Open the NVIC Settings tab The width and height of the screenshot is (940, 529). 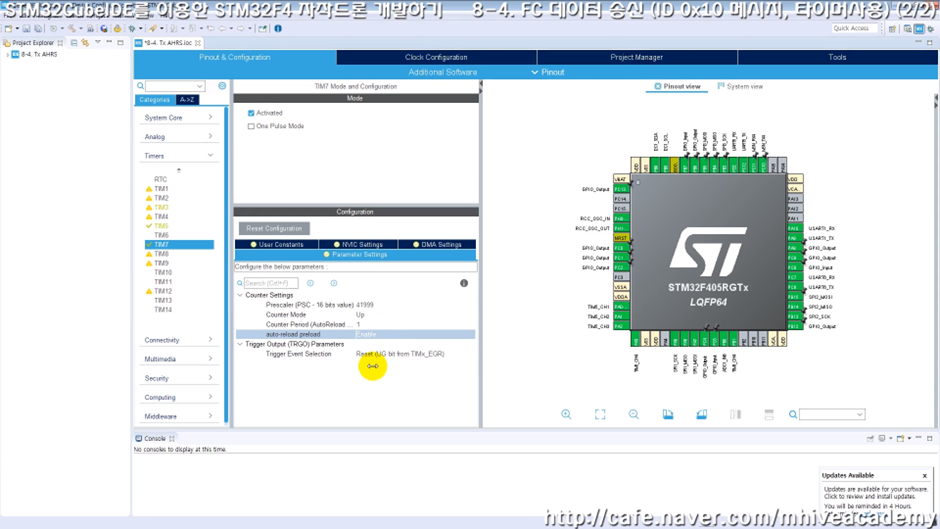point(358,245)
